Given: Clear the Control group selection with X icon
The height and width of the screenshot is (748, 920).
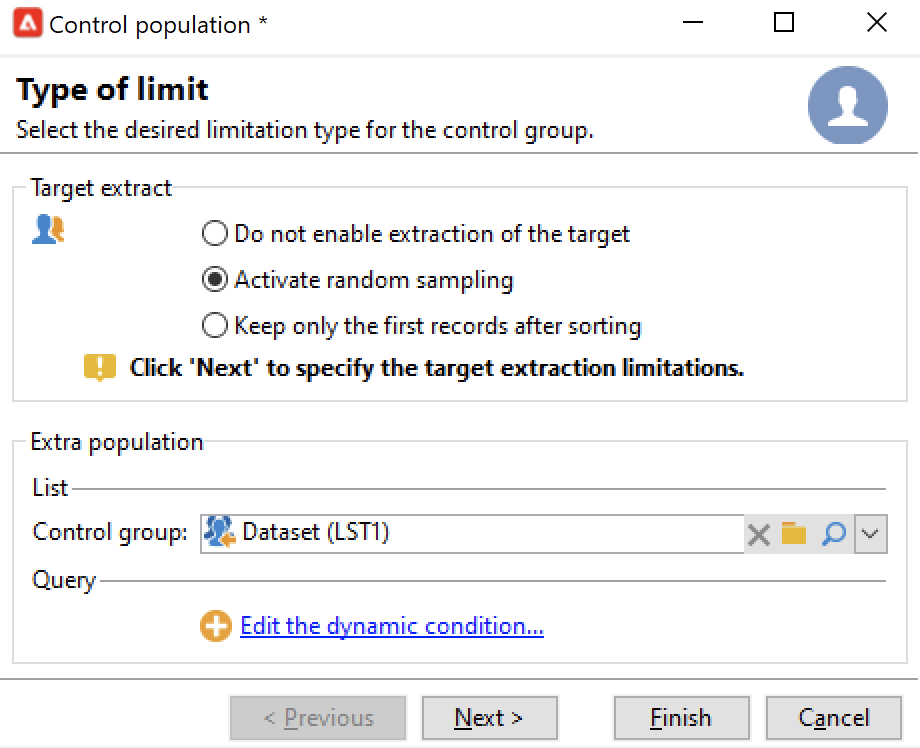Looking at the screenshot, I should tap(759, 534).
